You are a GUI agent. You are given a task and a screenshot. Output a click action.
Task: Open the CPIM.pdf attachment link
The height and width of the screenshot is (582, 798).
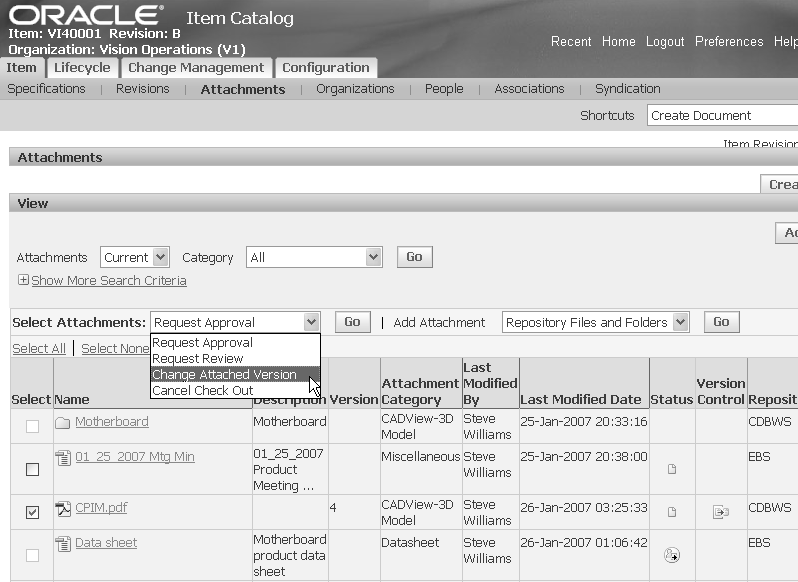(101, 508)
